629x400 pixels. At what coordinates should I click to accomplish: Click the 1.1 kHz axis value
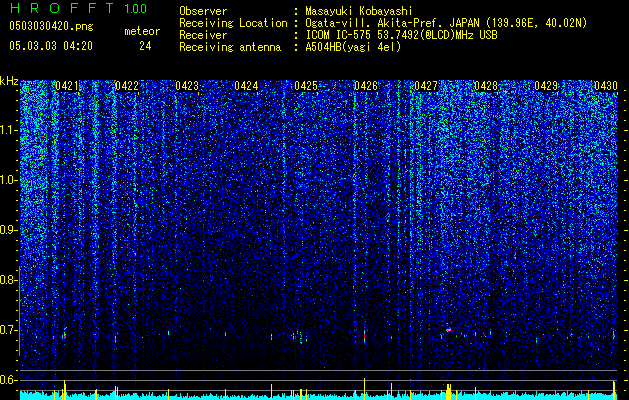click(x=8, y=130)
